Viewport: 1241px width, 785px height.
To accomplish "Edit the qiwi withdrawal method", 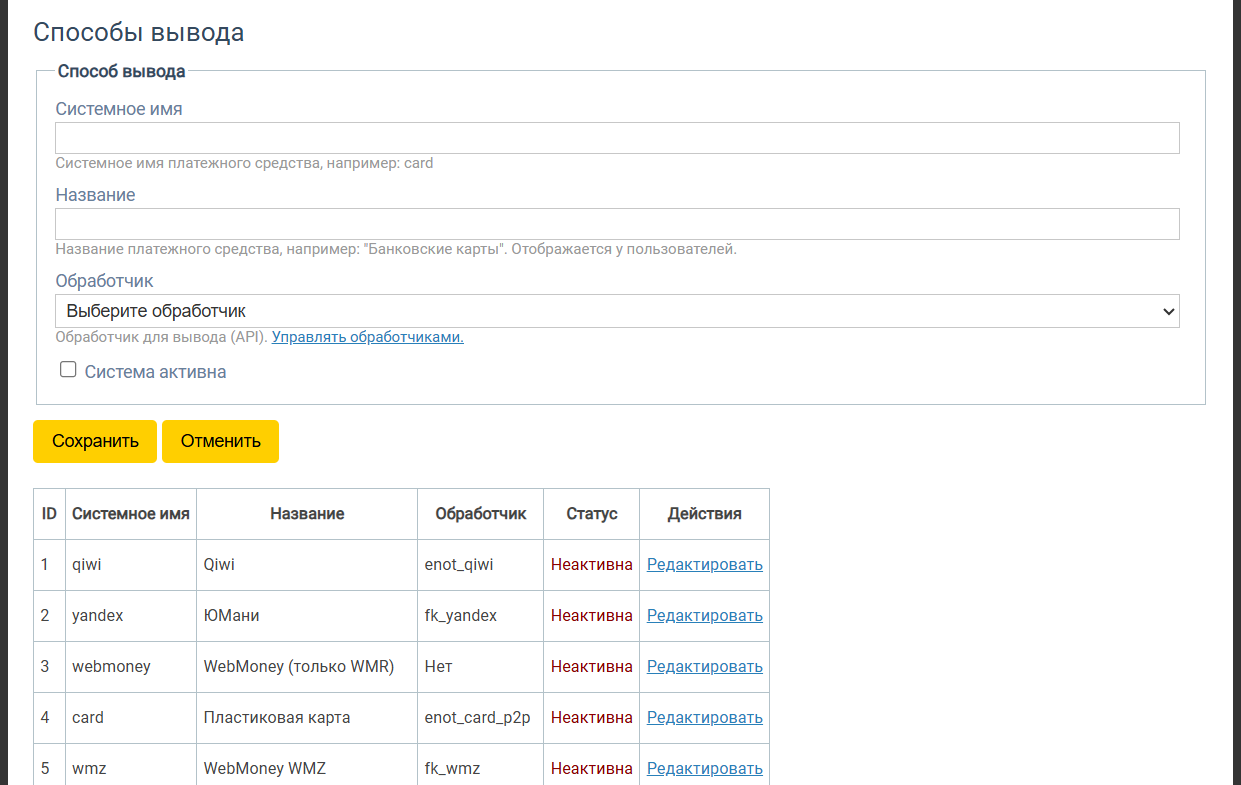I will 704,564.
